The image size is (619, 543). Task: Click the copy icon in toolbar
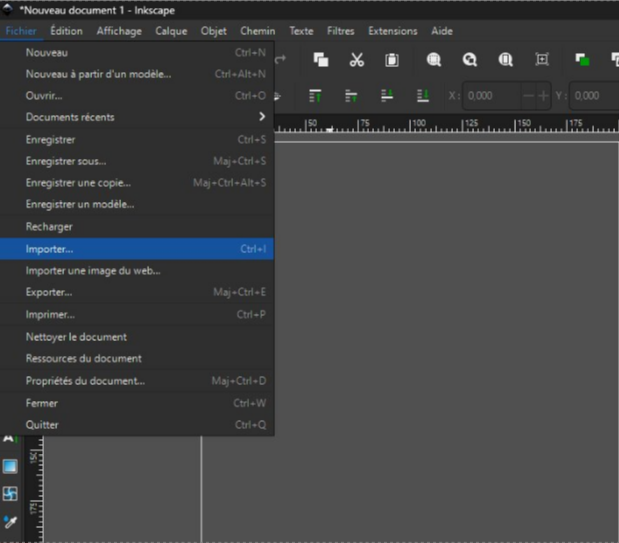tap(321, 60)
